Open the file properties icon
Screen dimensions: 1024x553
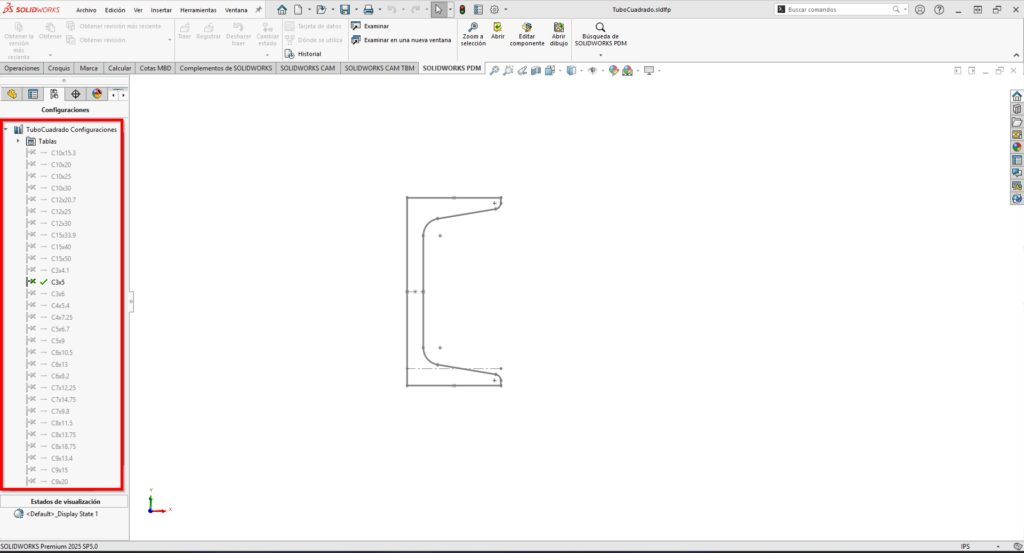coord(478,10)
